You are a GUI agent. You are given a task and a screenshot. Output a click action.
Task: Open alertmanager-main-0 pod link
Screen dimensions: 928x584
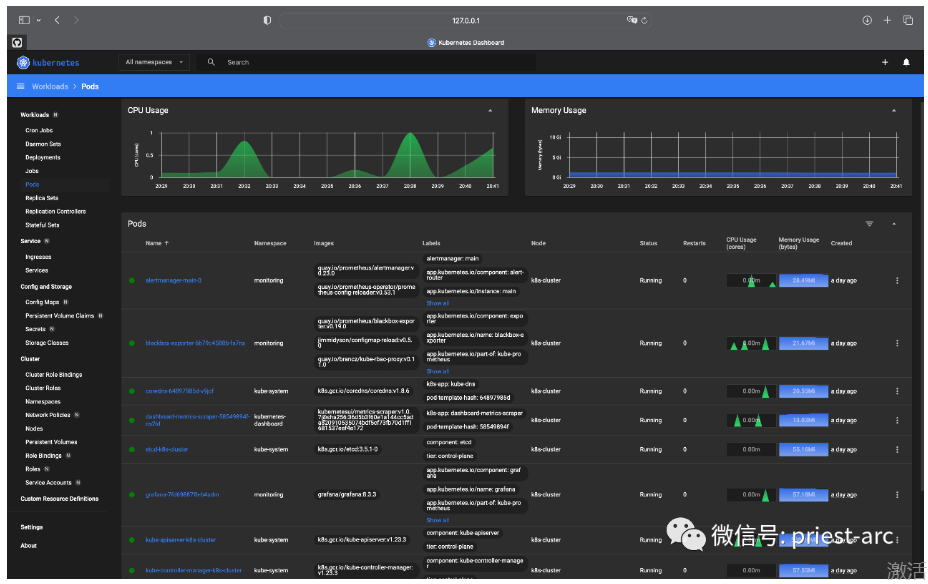173,280
